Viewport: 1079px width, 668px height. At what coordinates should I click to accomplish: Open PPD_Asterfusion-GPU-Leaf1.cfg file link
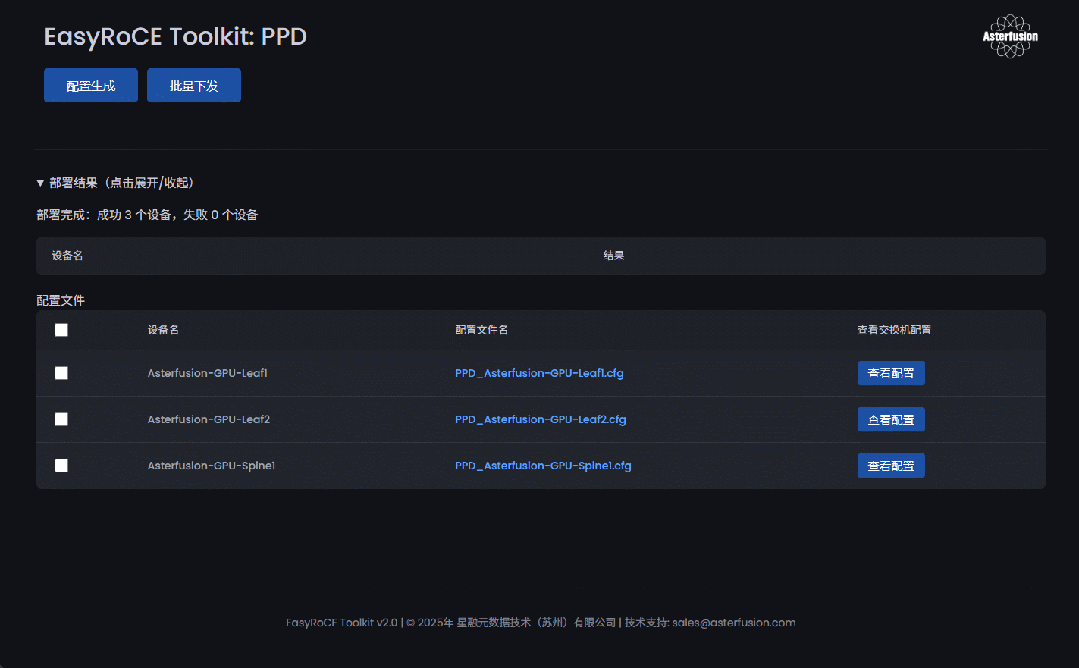[x=539, y=373]
